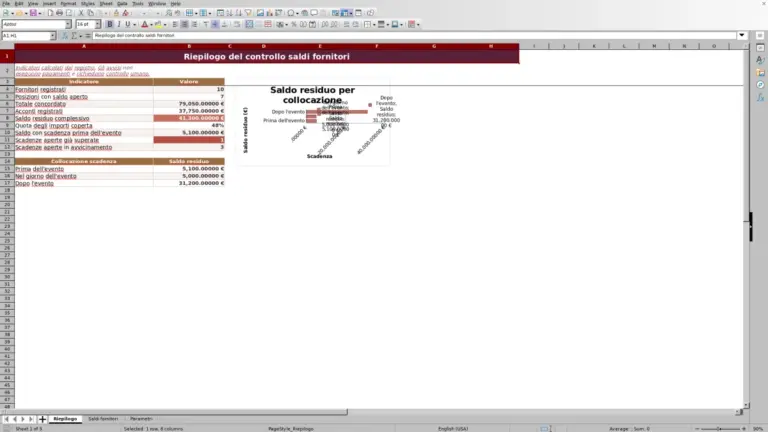Select cell 'Saldo residuo complessivo'
This screenshot has height=432, width=768.
tap(84, 118)
